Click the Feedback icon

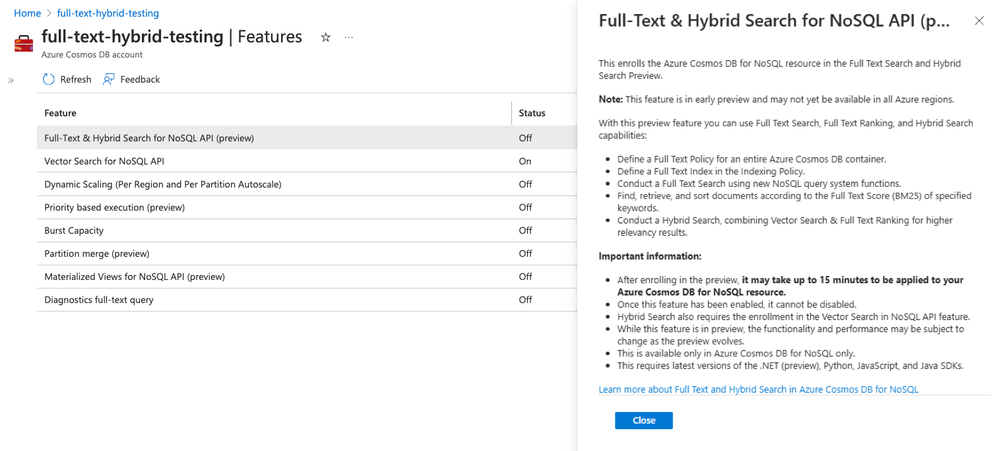pyautogui.click(x=109, y=79)
